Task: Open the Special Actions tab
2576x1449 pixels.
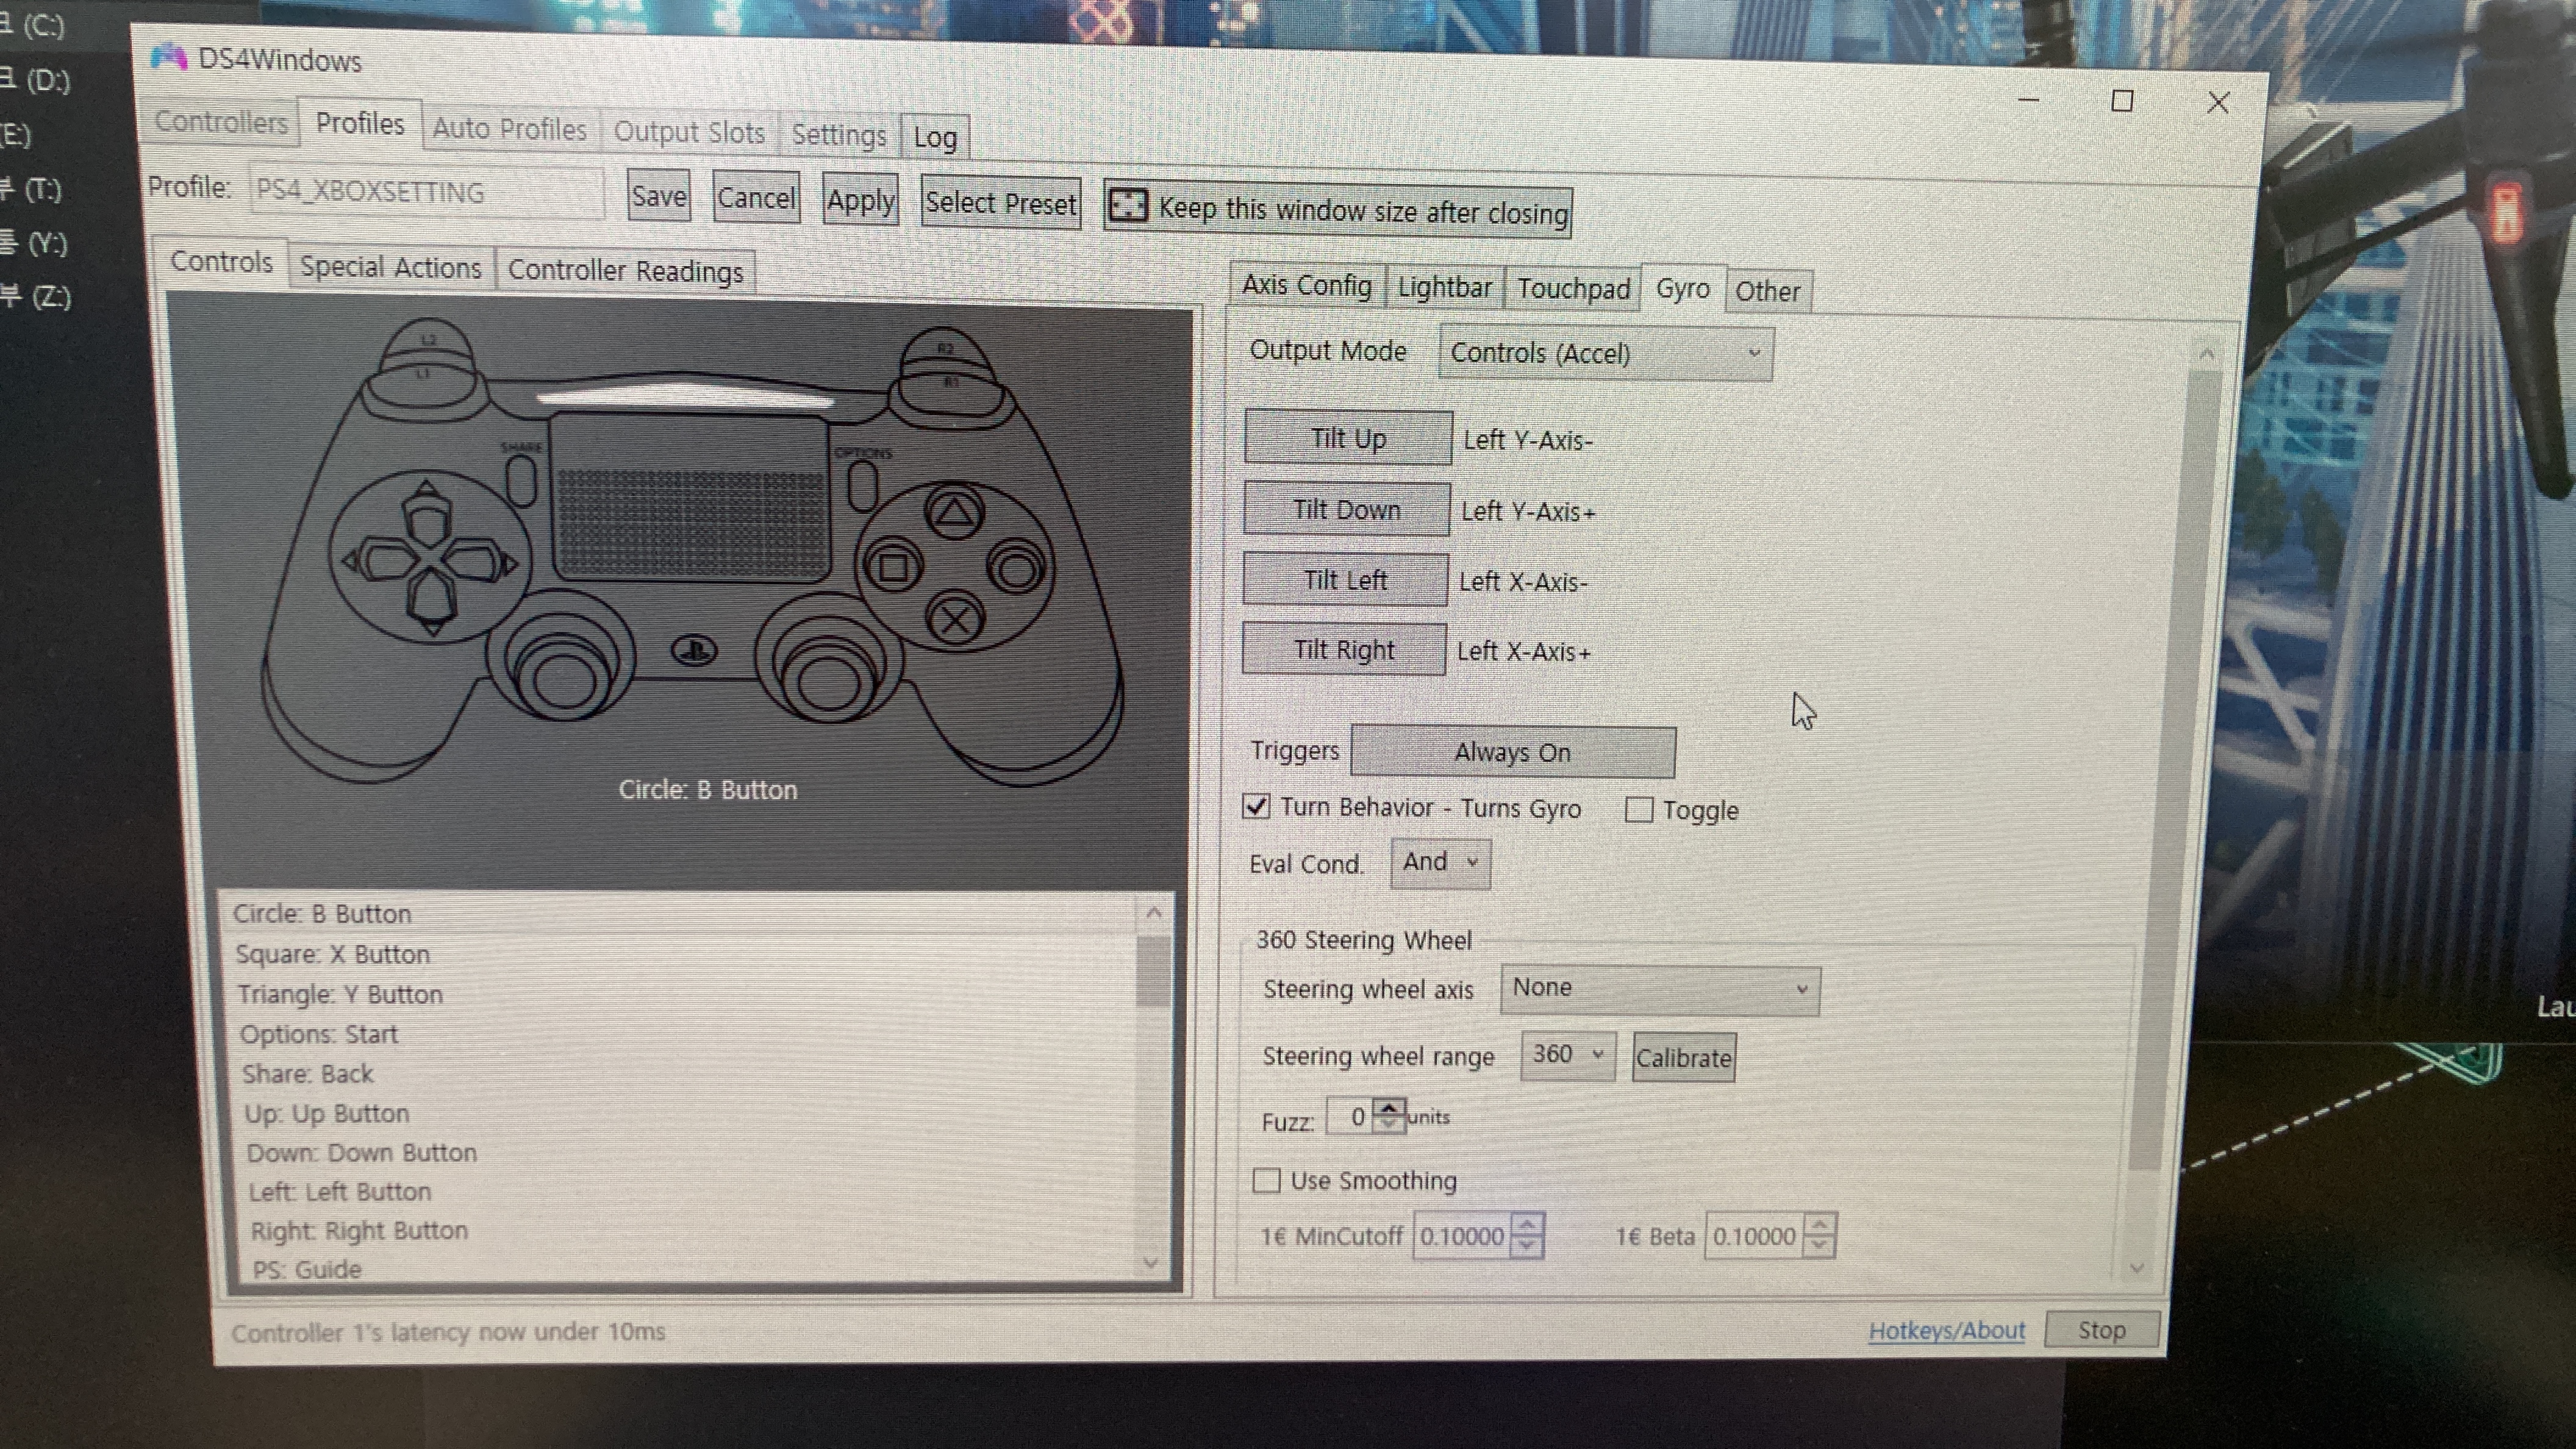Action: (x=391, y=268)
